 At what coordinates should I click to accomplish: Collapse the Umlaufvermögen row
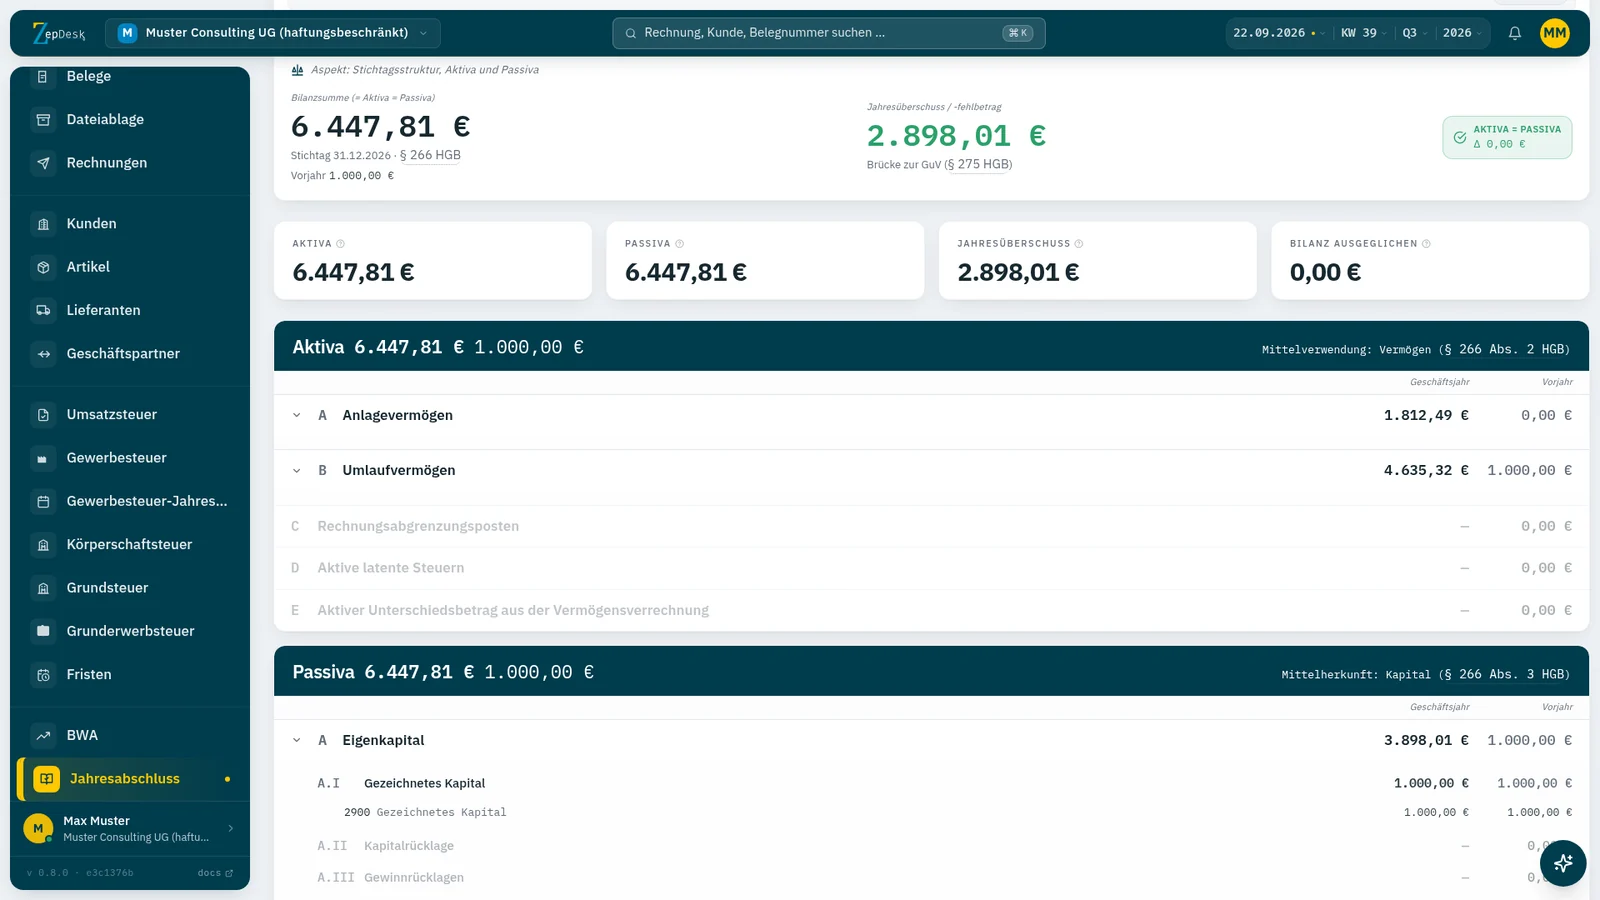[x=297, y=471]
